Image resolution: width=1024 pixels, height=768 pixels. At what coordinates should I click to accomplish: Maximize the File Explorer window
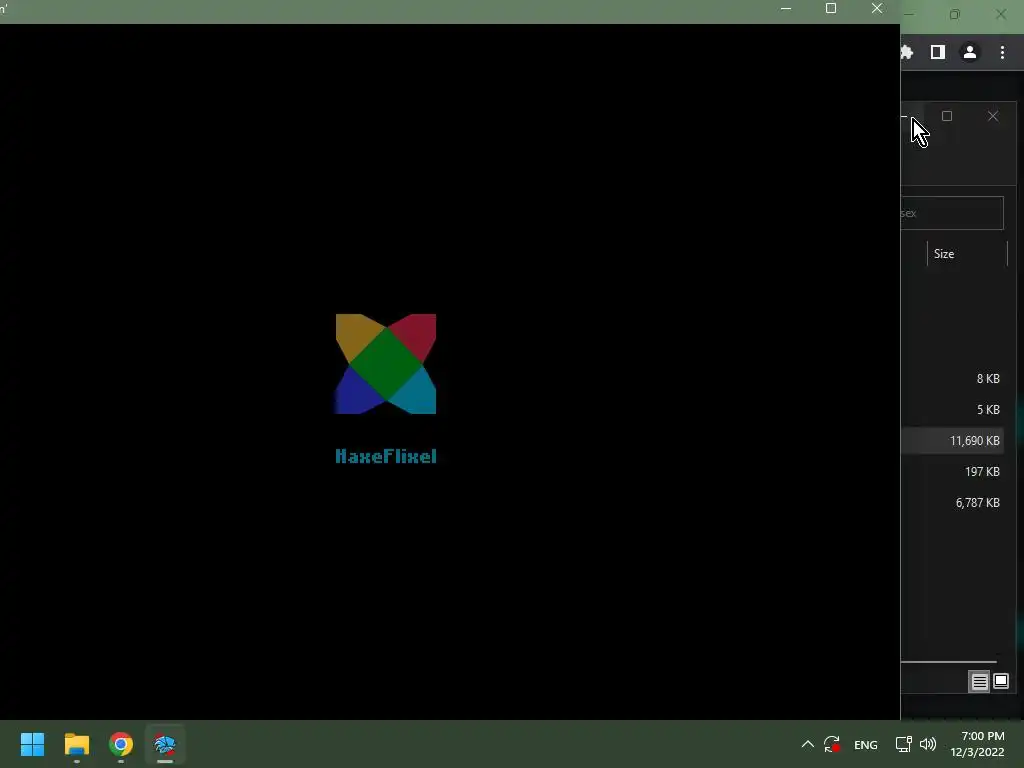pos(947,116)
